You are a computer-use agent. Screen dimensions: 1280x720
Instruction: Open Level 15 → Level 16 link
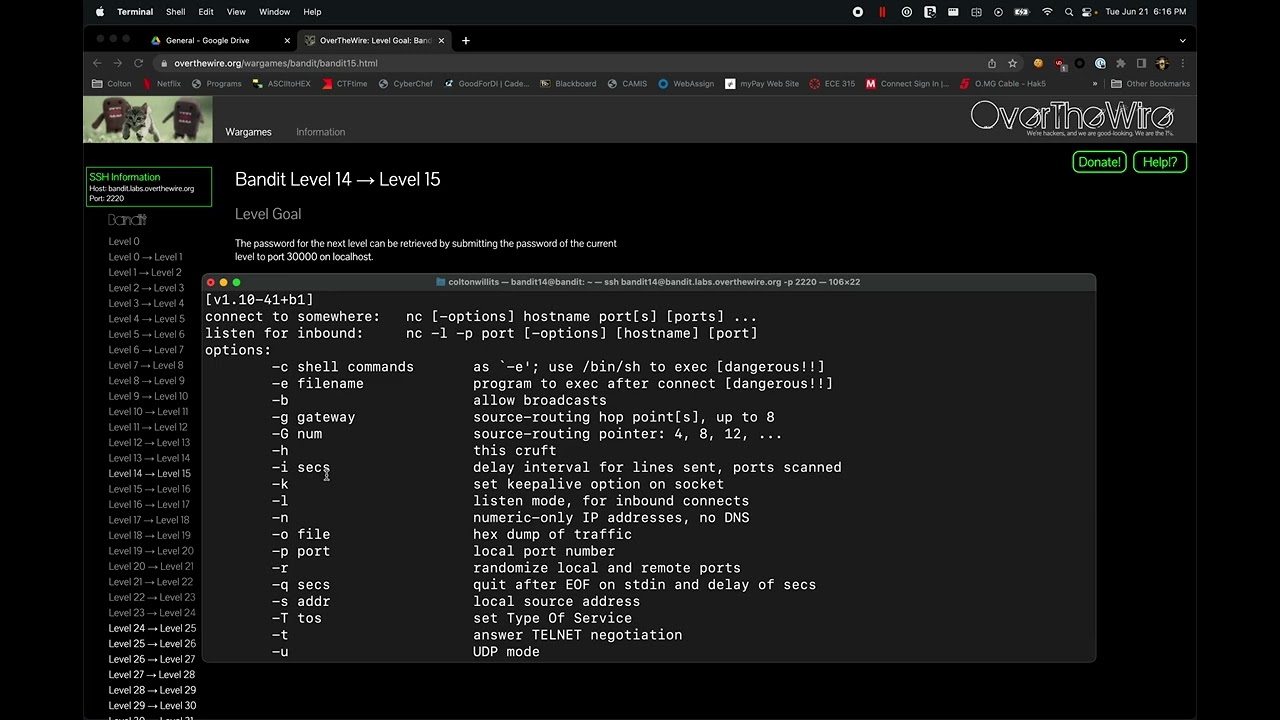tap(149, 489)
